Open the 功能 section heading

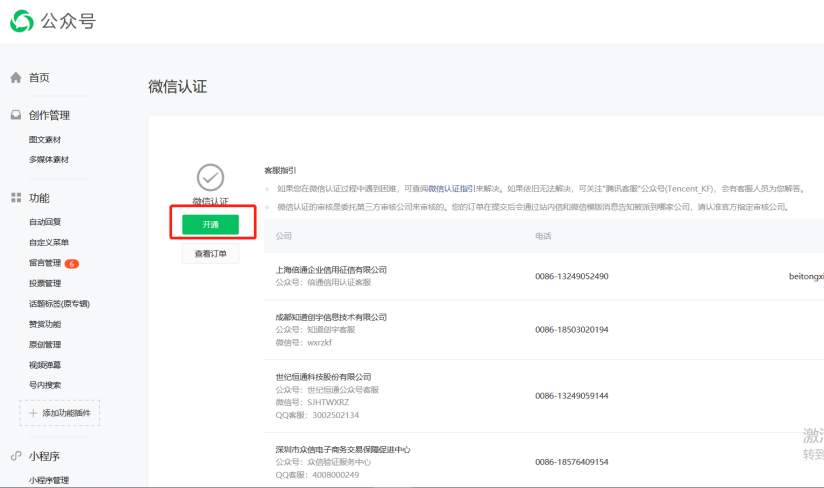[39, 198]
